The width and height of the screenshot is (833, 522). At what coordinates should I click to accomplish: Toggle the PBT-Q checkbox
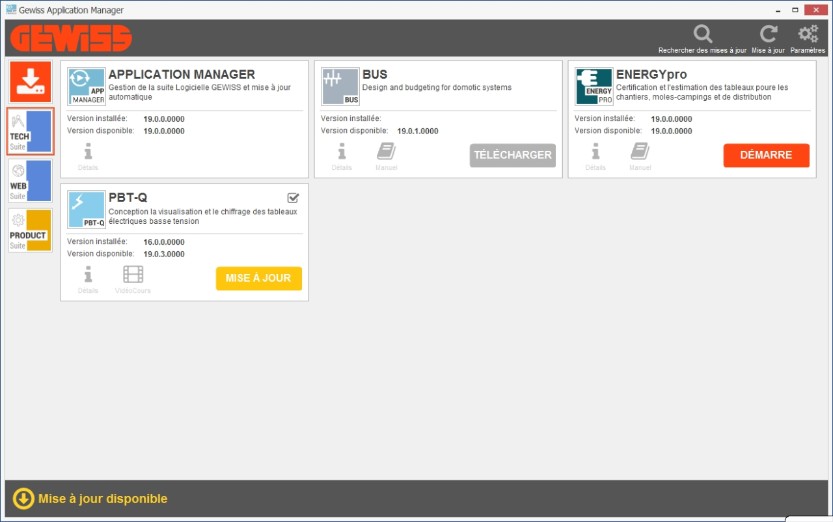coord(293,198)
